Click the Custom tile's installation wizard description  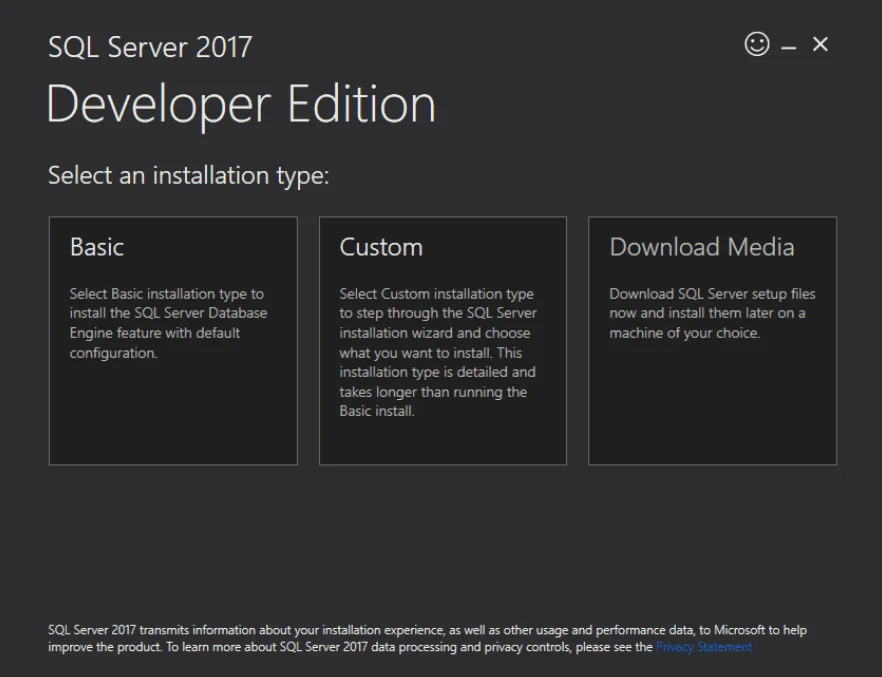tap(438, 352)
